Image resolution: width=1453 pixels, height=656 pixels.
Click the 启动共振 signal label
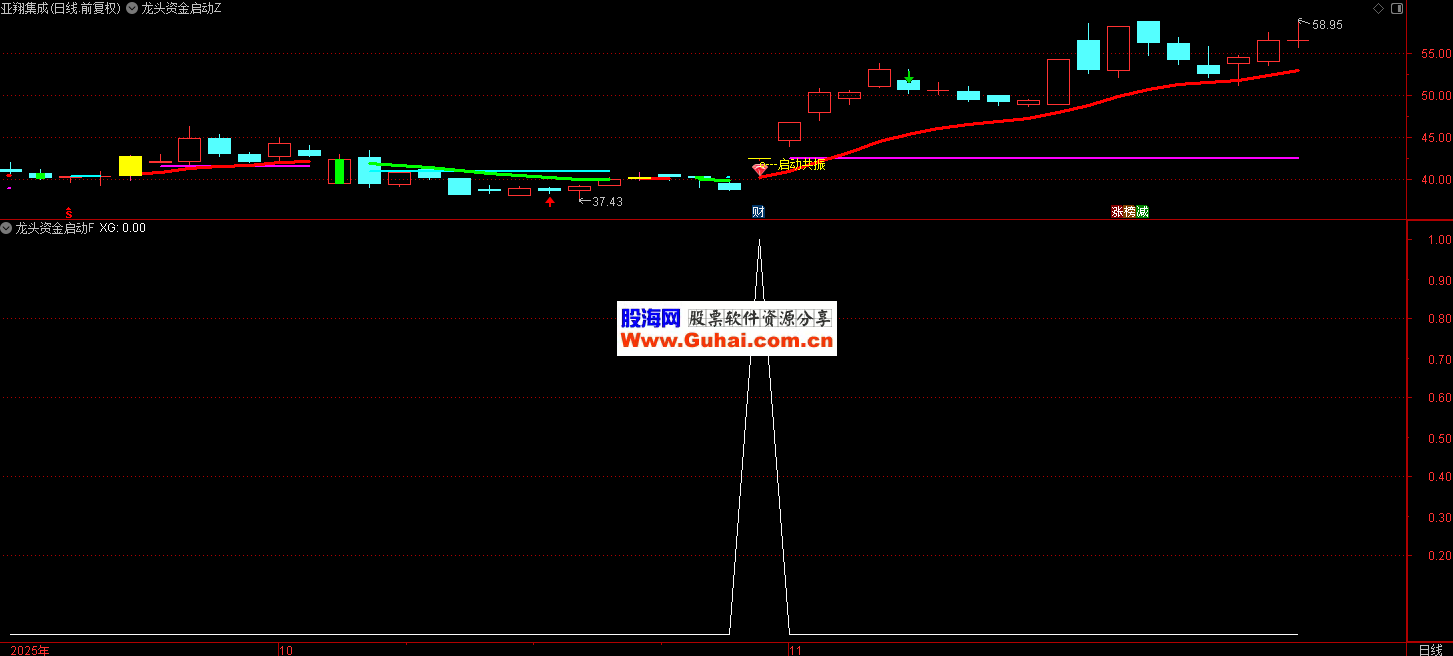point(802,164)
